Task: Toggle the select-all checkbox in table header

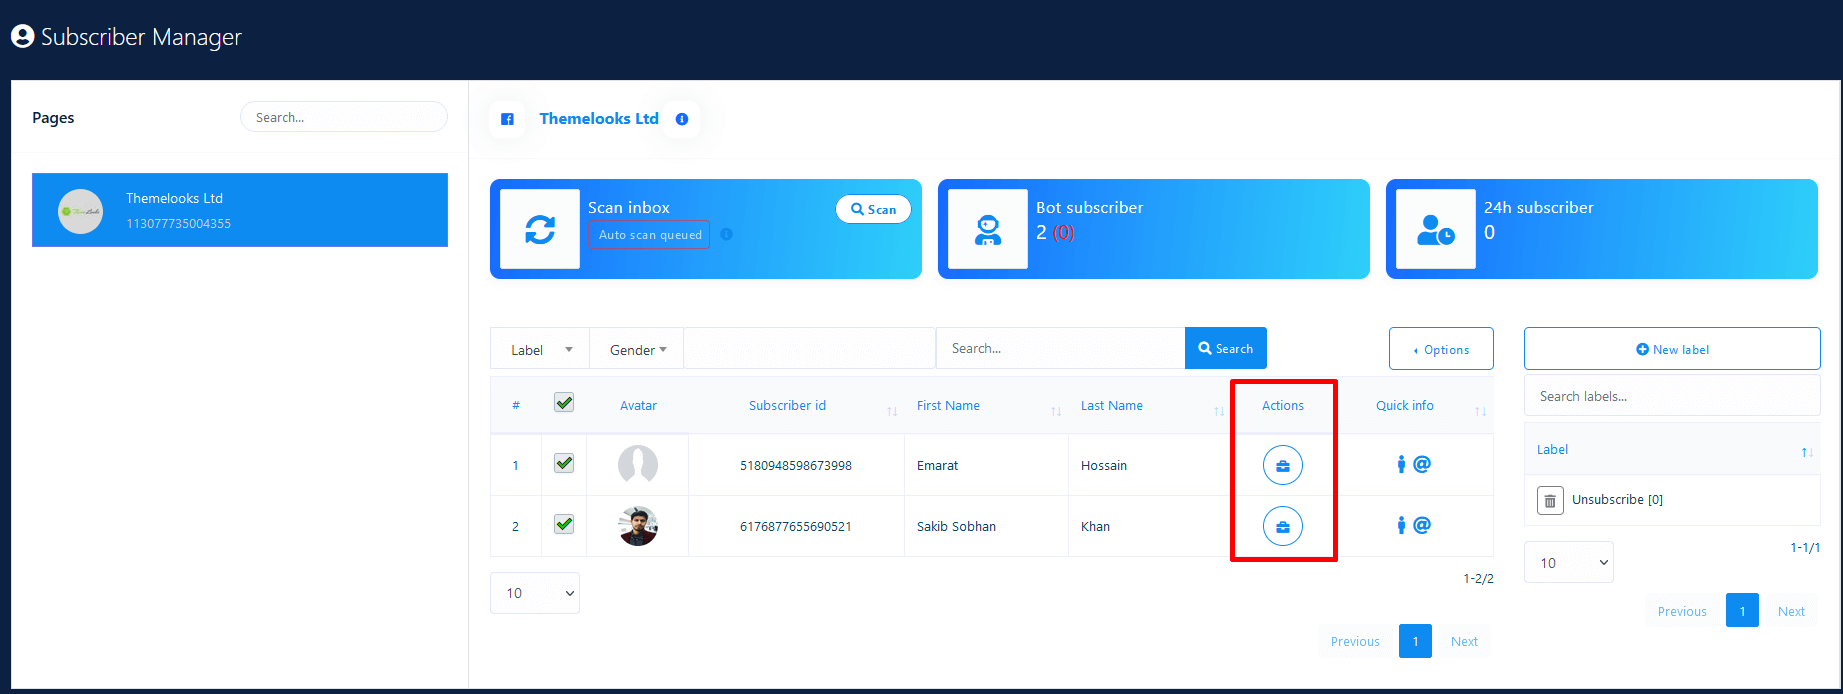Action: tap(564, 403)
